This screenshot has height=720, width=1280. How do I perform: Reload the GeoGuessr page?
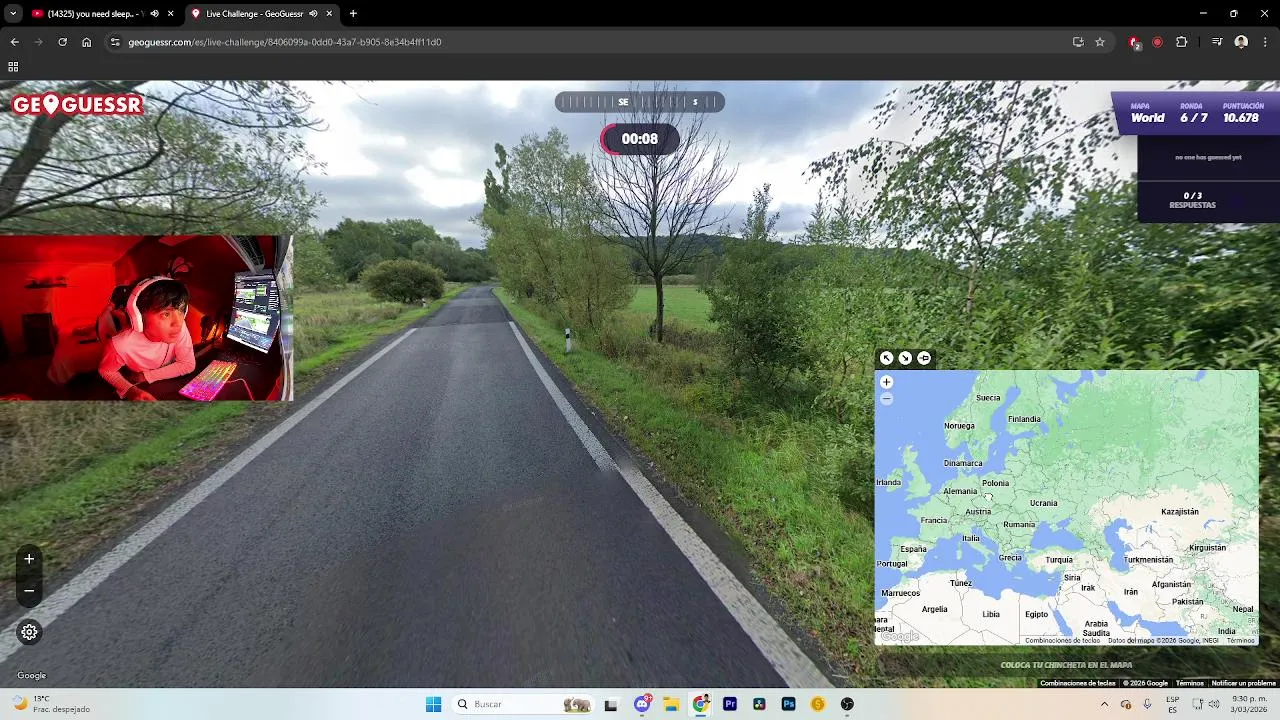coord(62,42)
